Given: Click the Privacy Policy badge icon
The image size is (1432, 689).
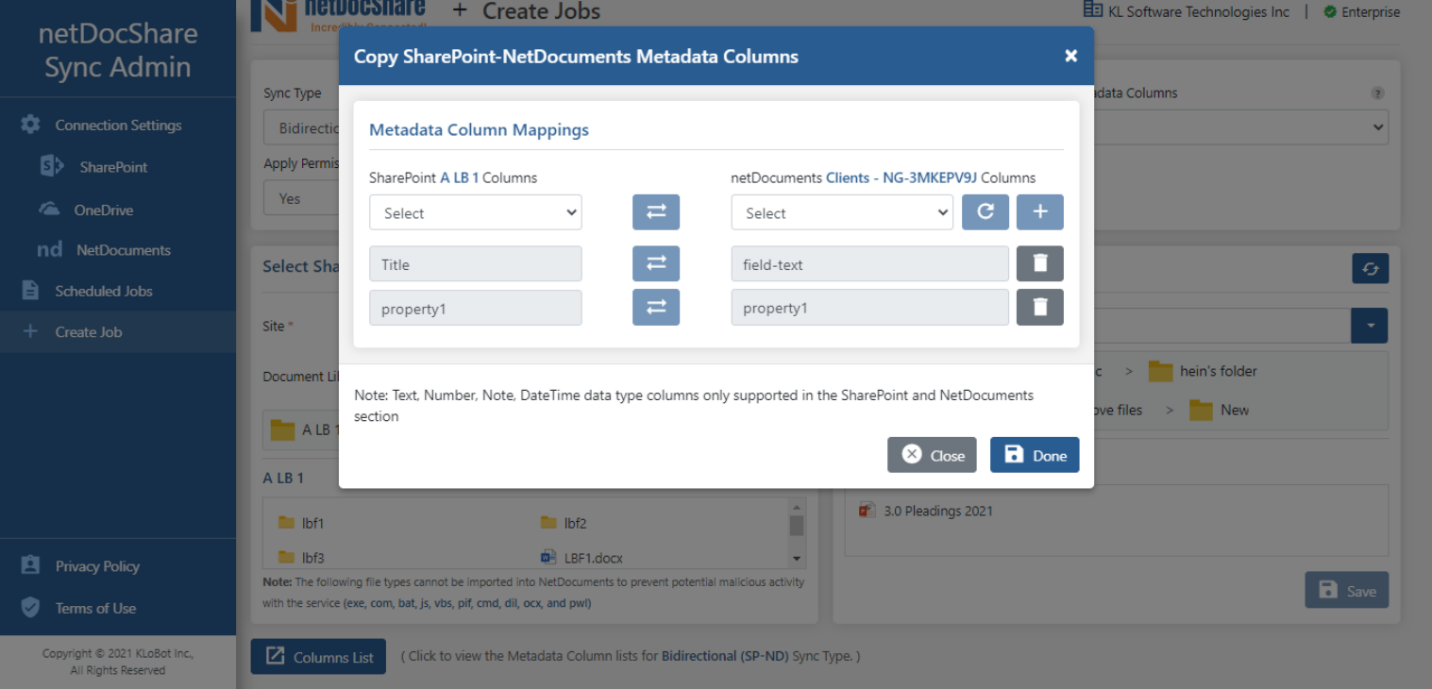Looking at the screenshot, I should pyautogui.click(x=31, y=566).
